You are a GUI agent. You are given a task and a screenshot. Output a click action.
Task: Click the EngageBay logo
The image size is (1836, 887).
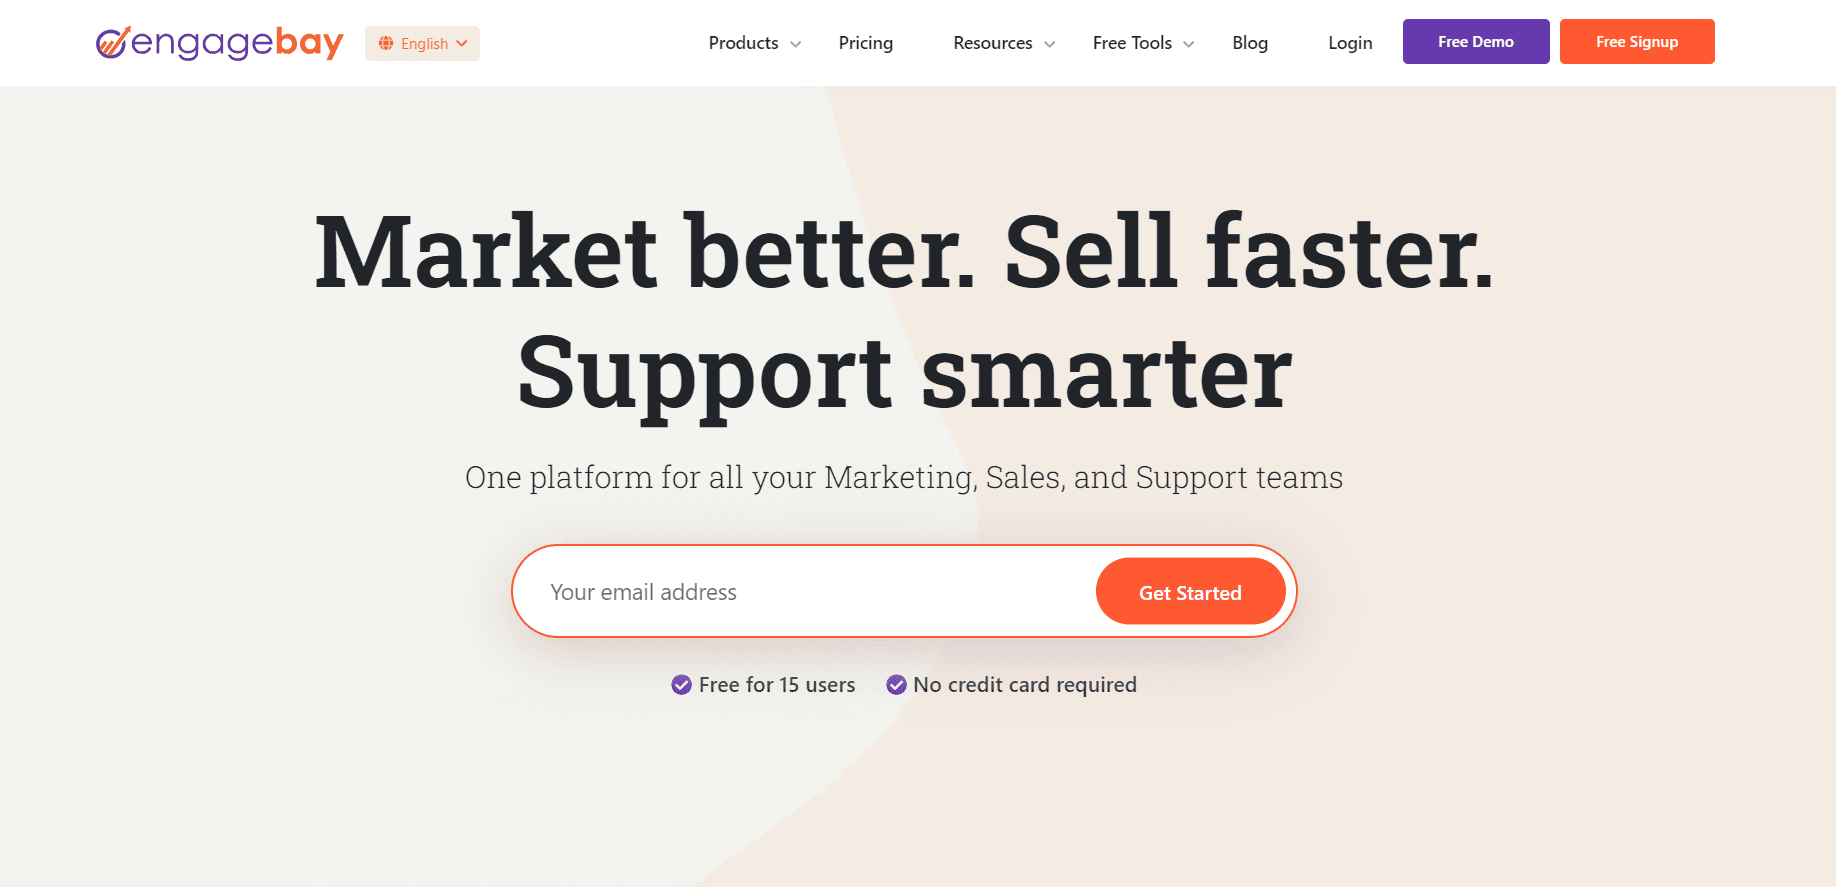click(x=219, y=42)
